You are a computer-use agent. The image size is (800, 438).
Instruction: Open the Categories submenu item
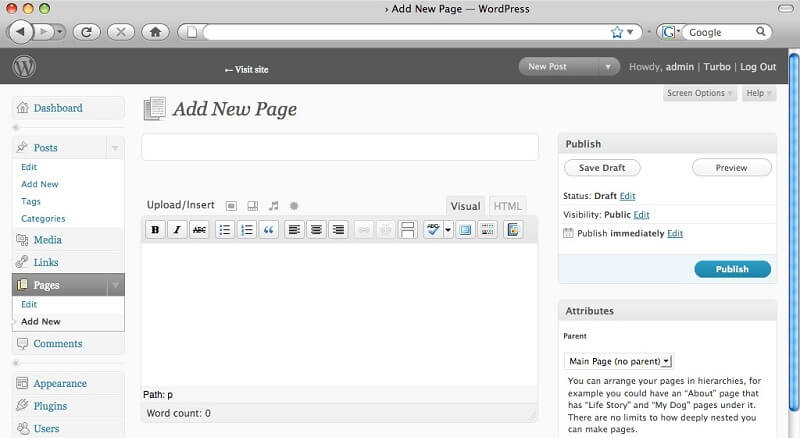[43, 218]
